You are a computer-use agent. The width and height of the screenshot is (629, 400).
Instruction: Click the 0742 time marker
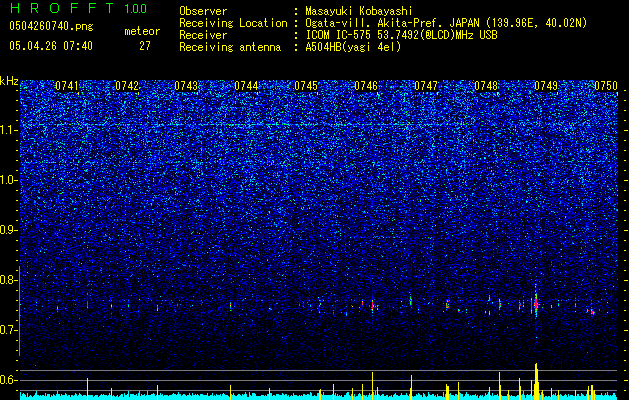tap(127, 86)
